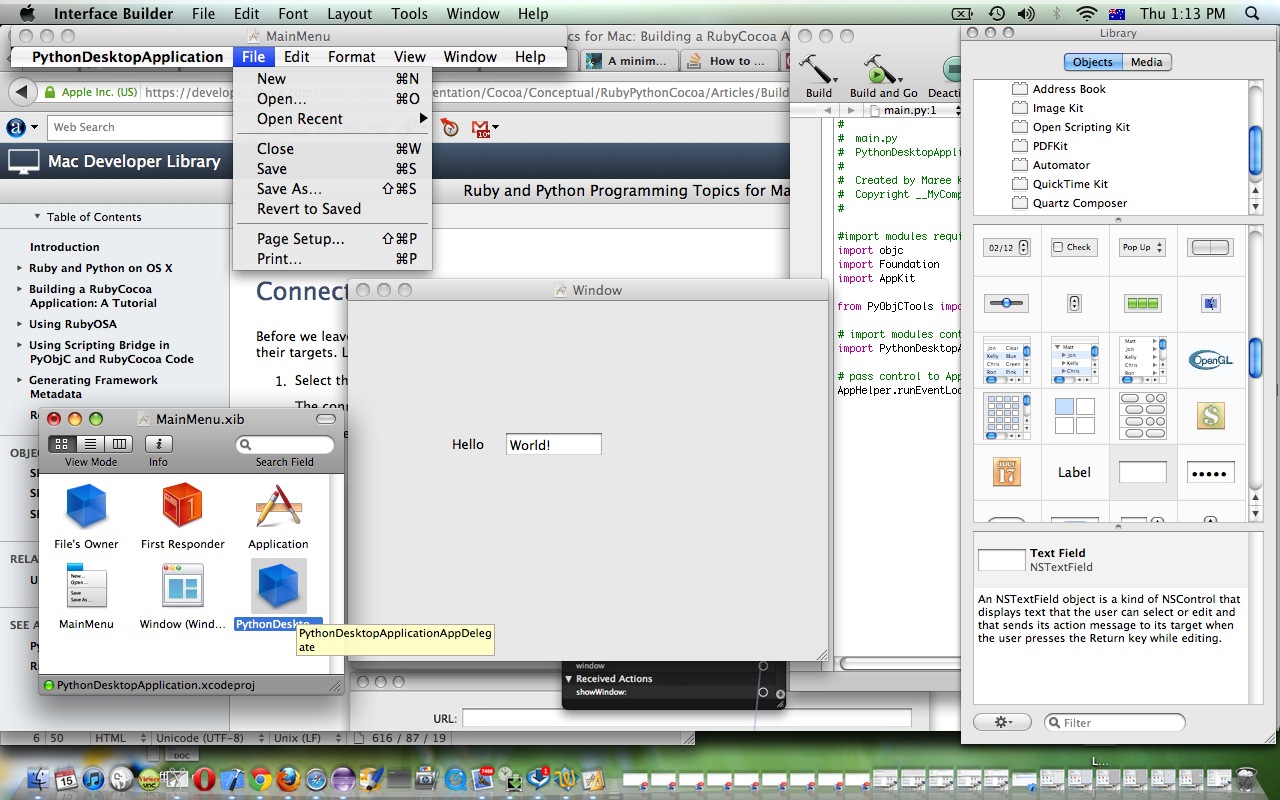Pick the segmented control object in Library
The height and width of the screenshot is (800, 1280).
coord(1210,247)
